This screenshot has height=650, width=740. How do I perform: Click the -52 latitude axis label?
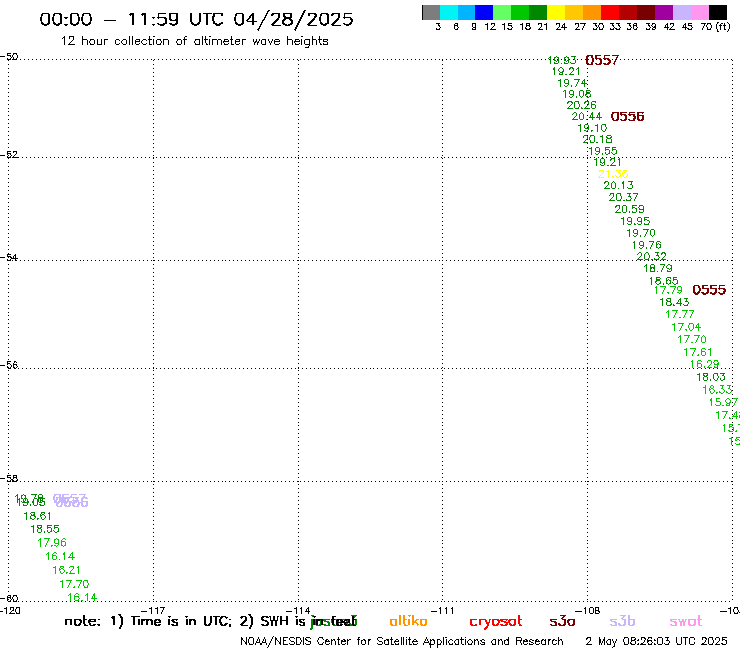(x=9, y=154)
